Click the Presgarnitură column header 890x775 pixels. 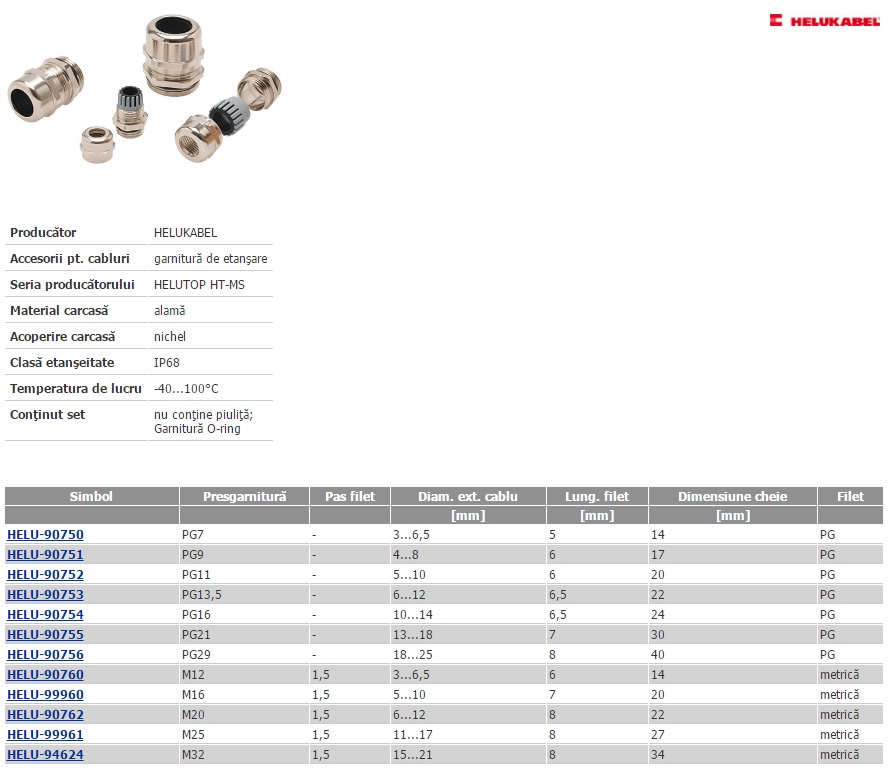pyautogui.click(x=244, y=496)
